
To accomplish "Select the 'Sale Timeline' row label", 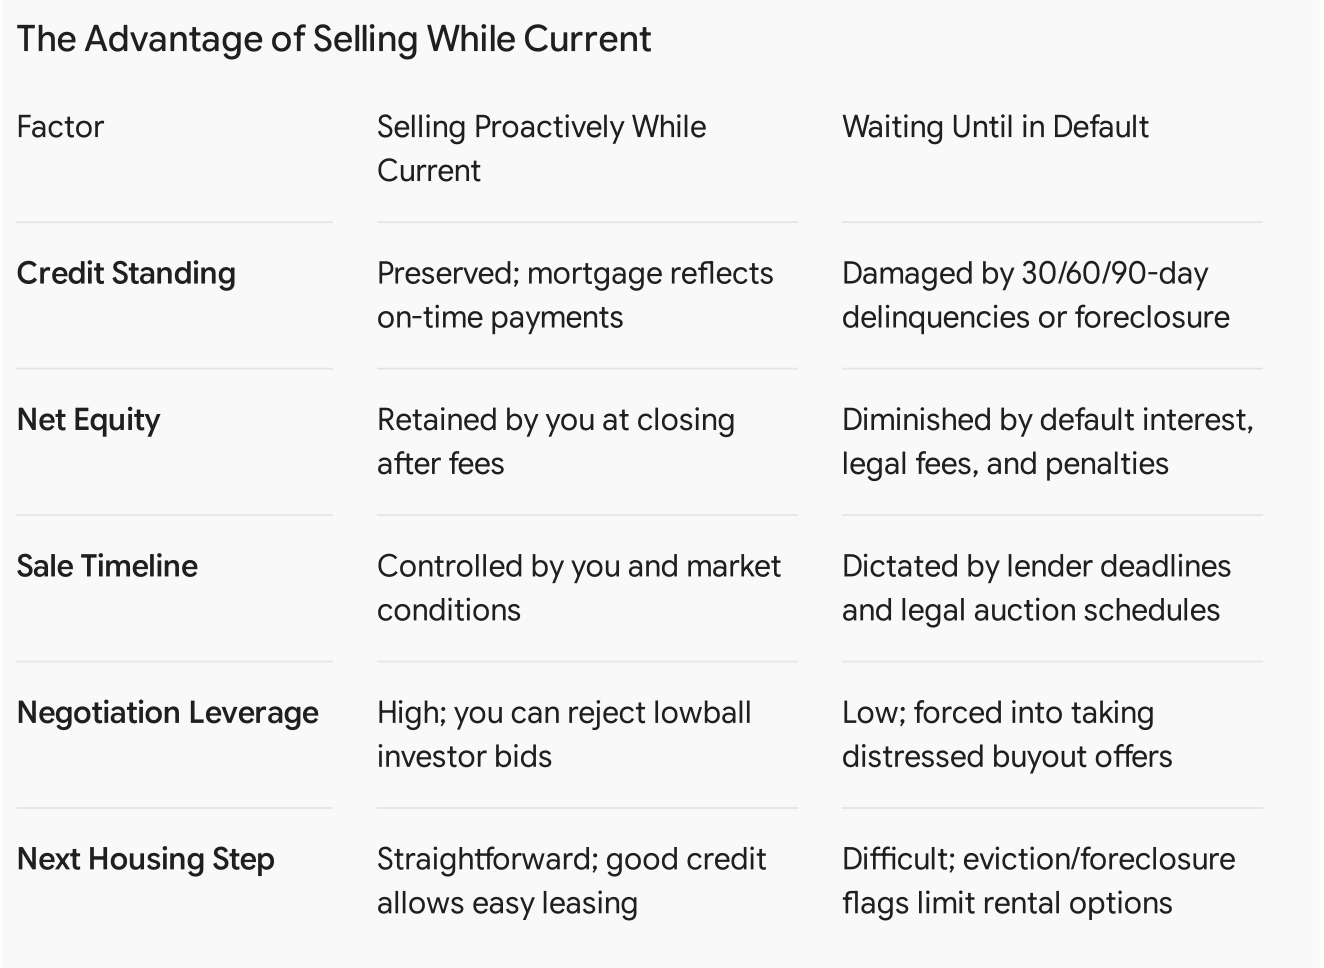I will (x=107, y=566).
